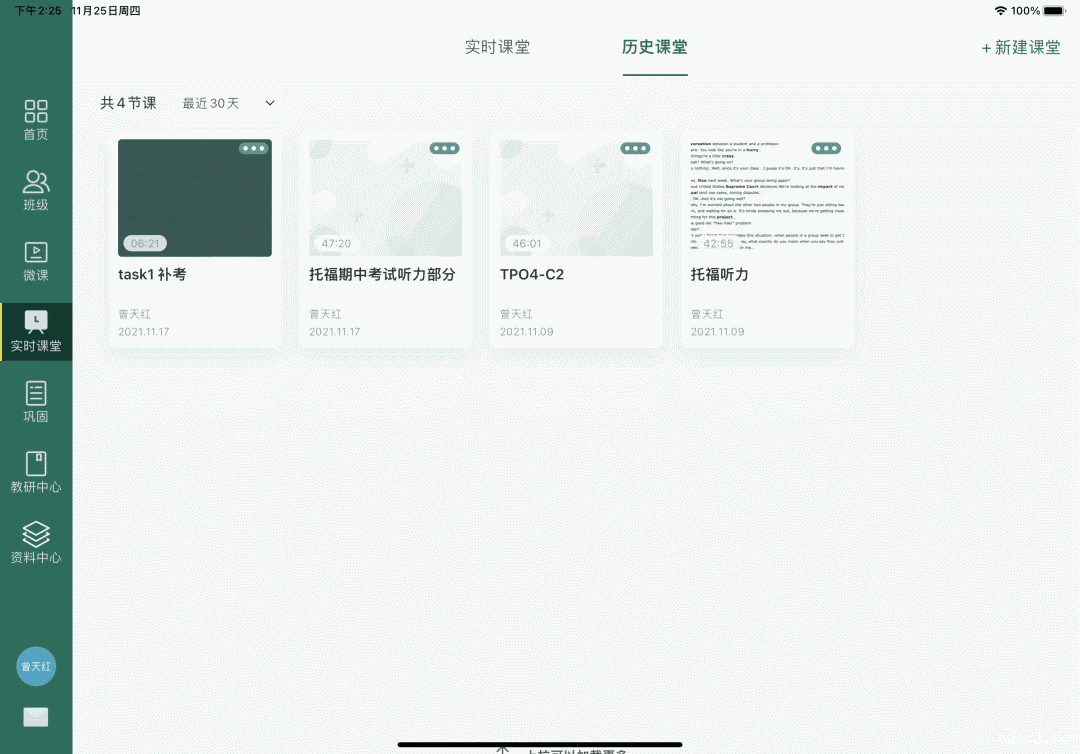Open options menu on 托福听力 card
The width and height of the screenshot is (1080, 754).
pos(828,147)
